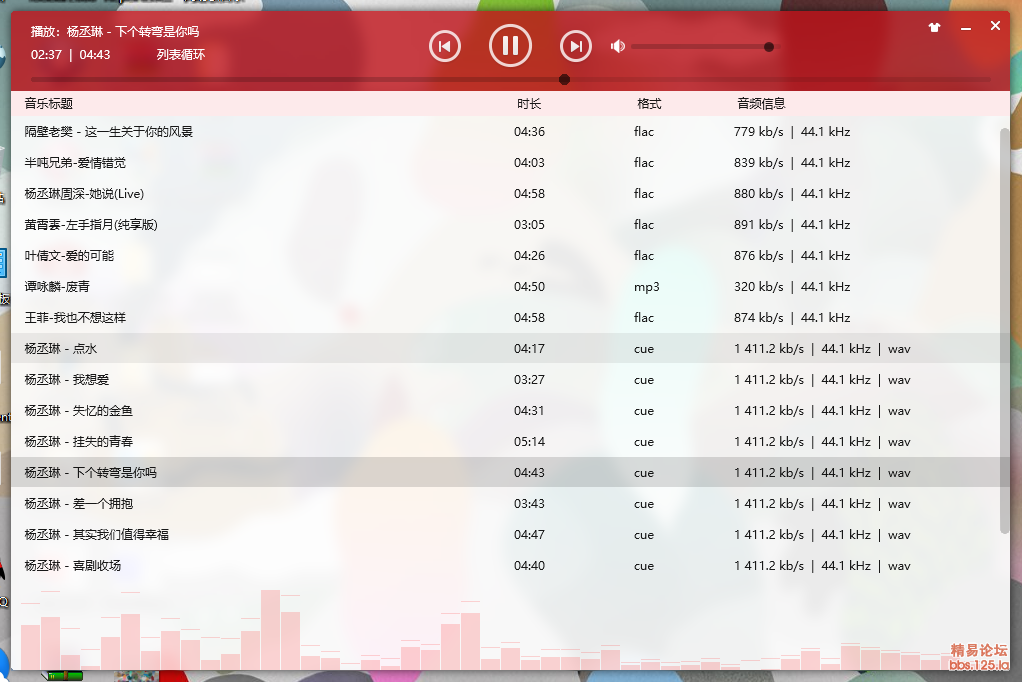This screenshot has width=1022, height=682.
Task: Open the skin shirt icon
Action: coord(935,27)
